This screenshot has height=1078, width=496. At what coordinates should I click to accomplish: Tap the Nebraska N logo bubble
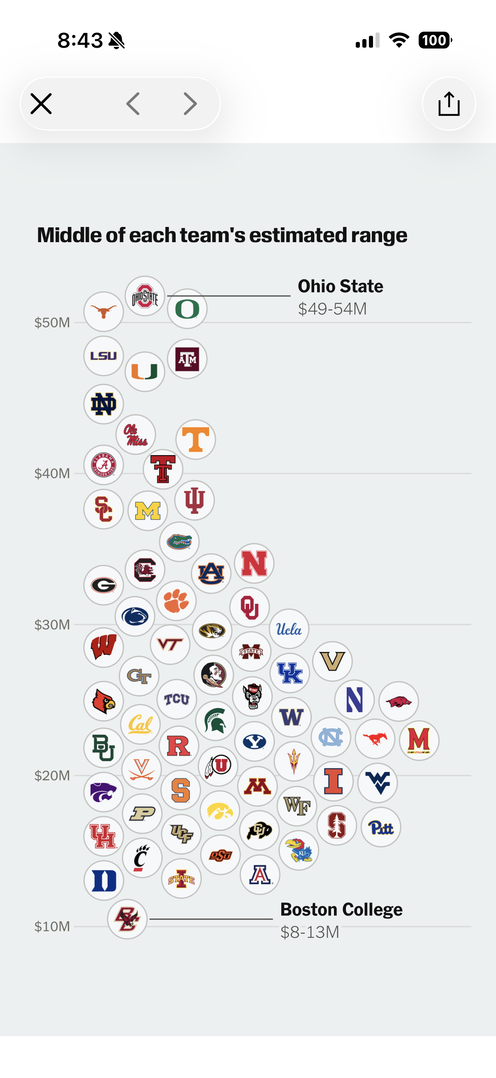point(255,563)
